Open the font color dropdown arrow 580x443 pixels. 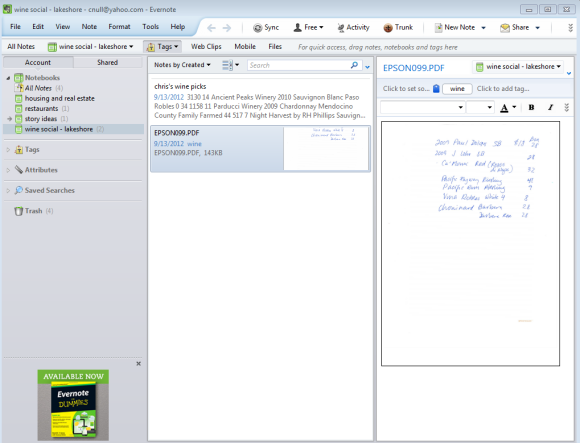514,107
